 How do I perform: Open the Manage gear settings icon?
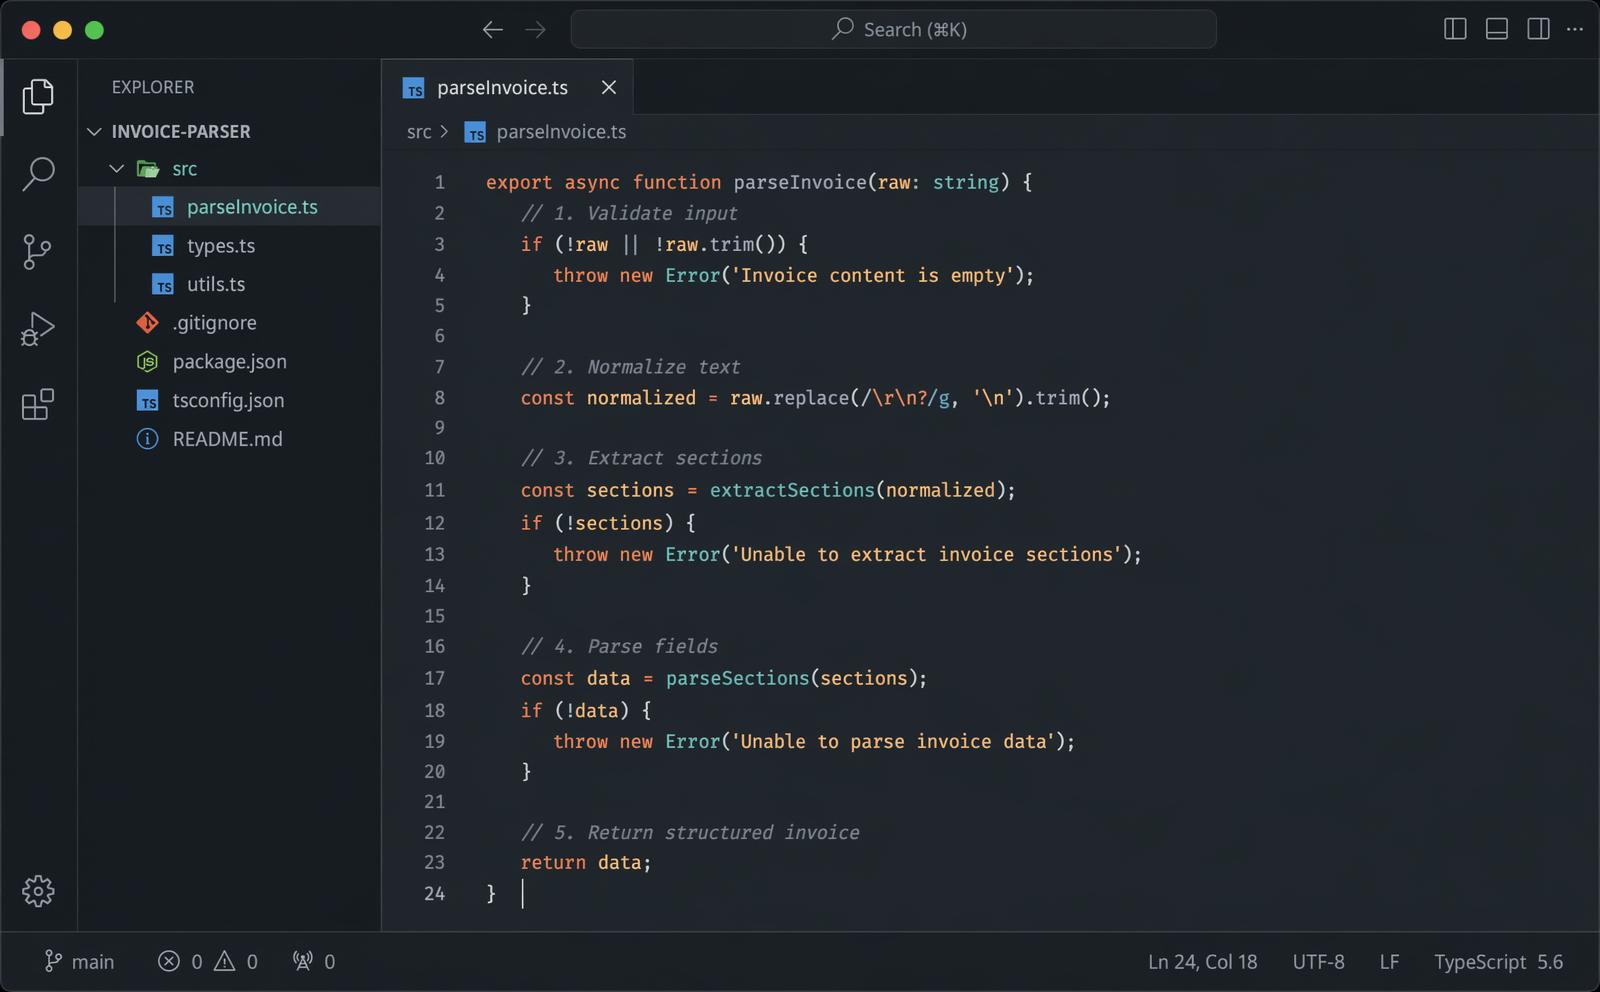pyautogui.click(x=38, y=890)
